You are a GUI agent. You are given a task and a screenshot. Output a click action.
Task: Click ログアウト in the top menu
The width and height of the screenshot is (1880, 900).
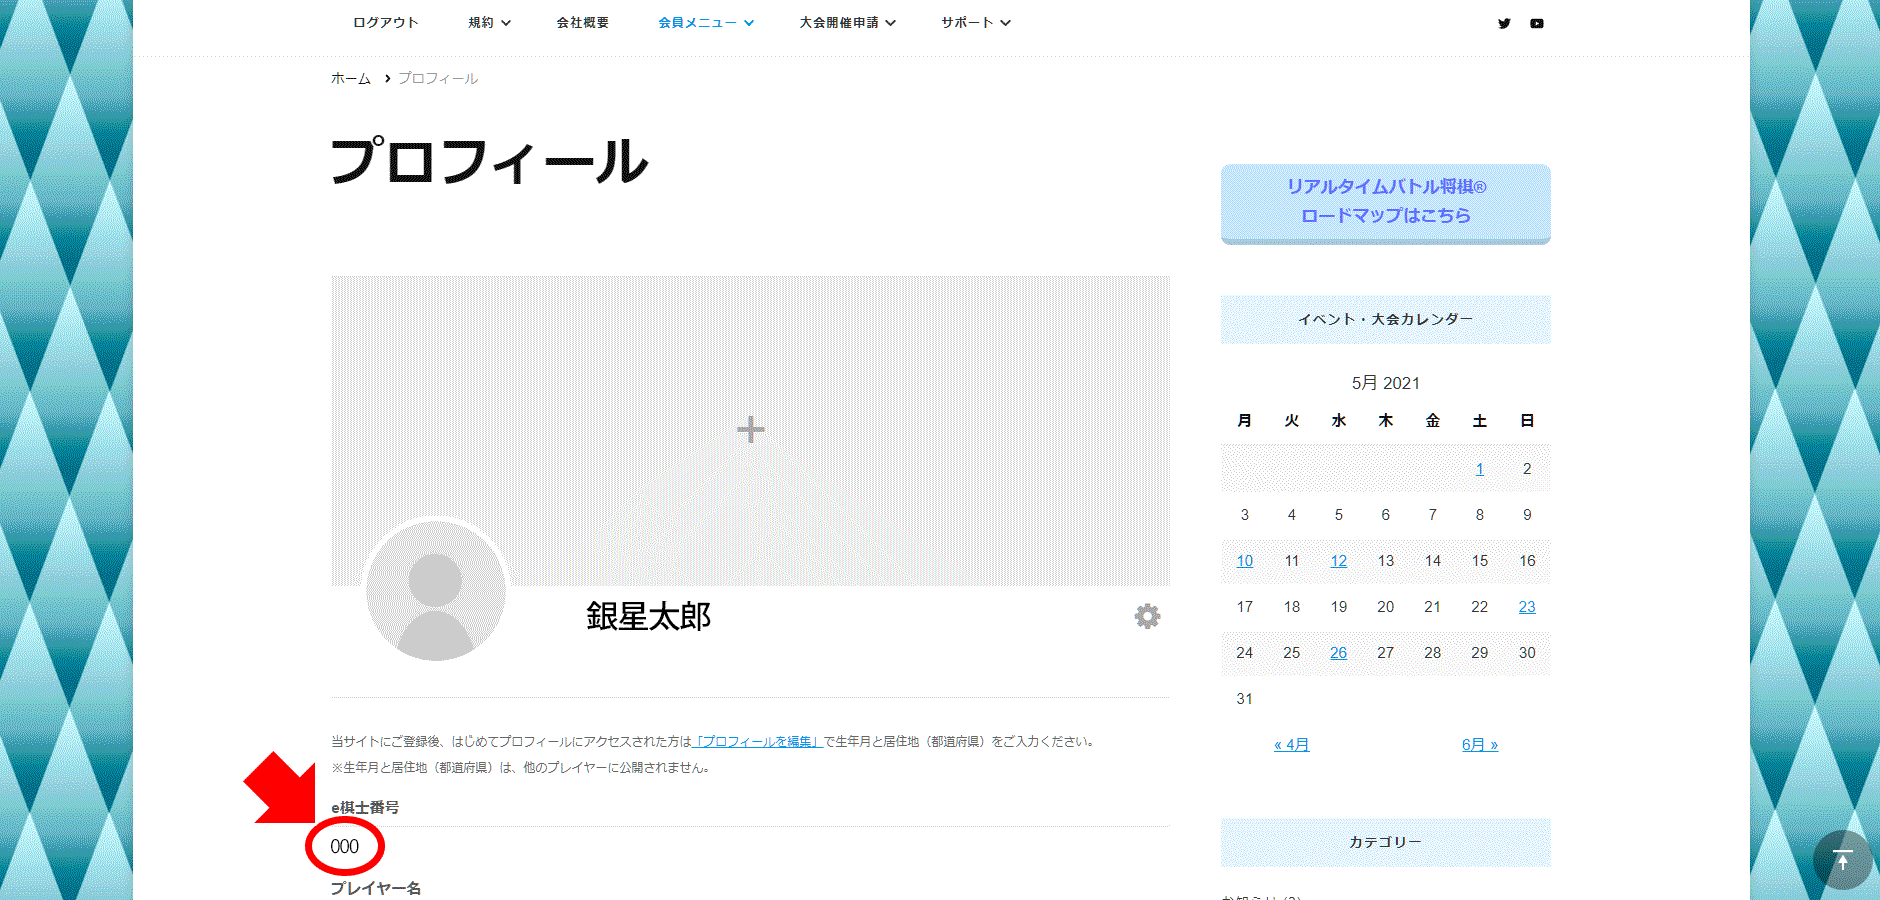385,22
